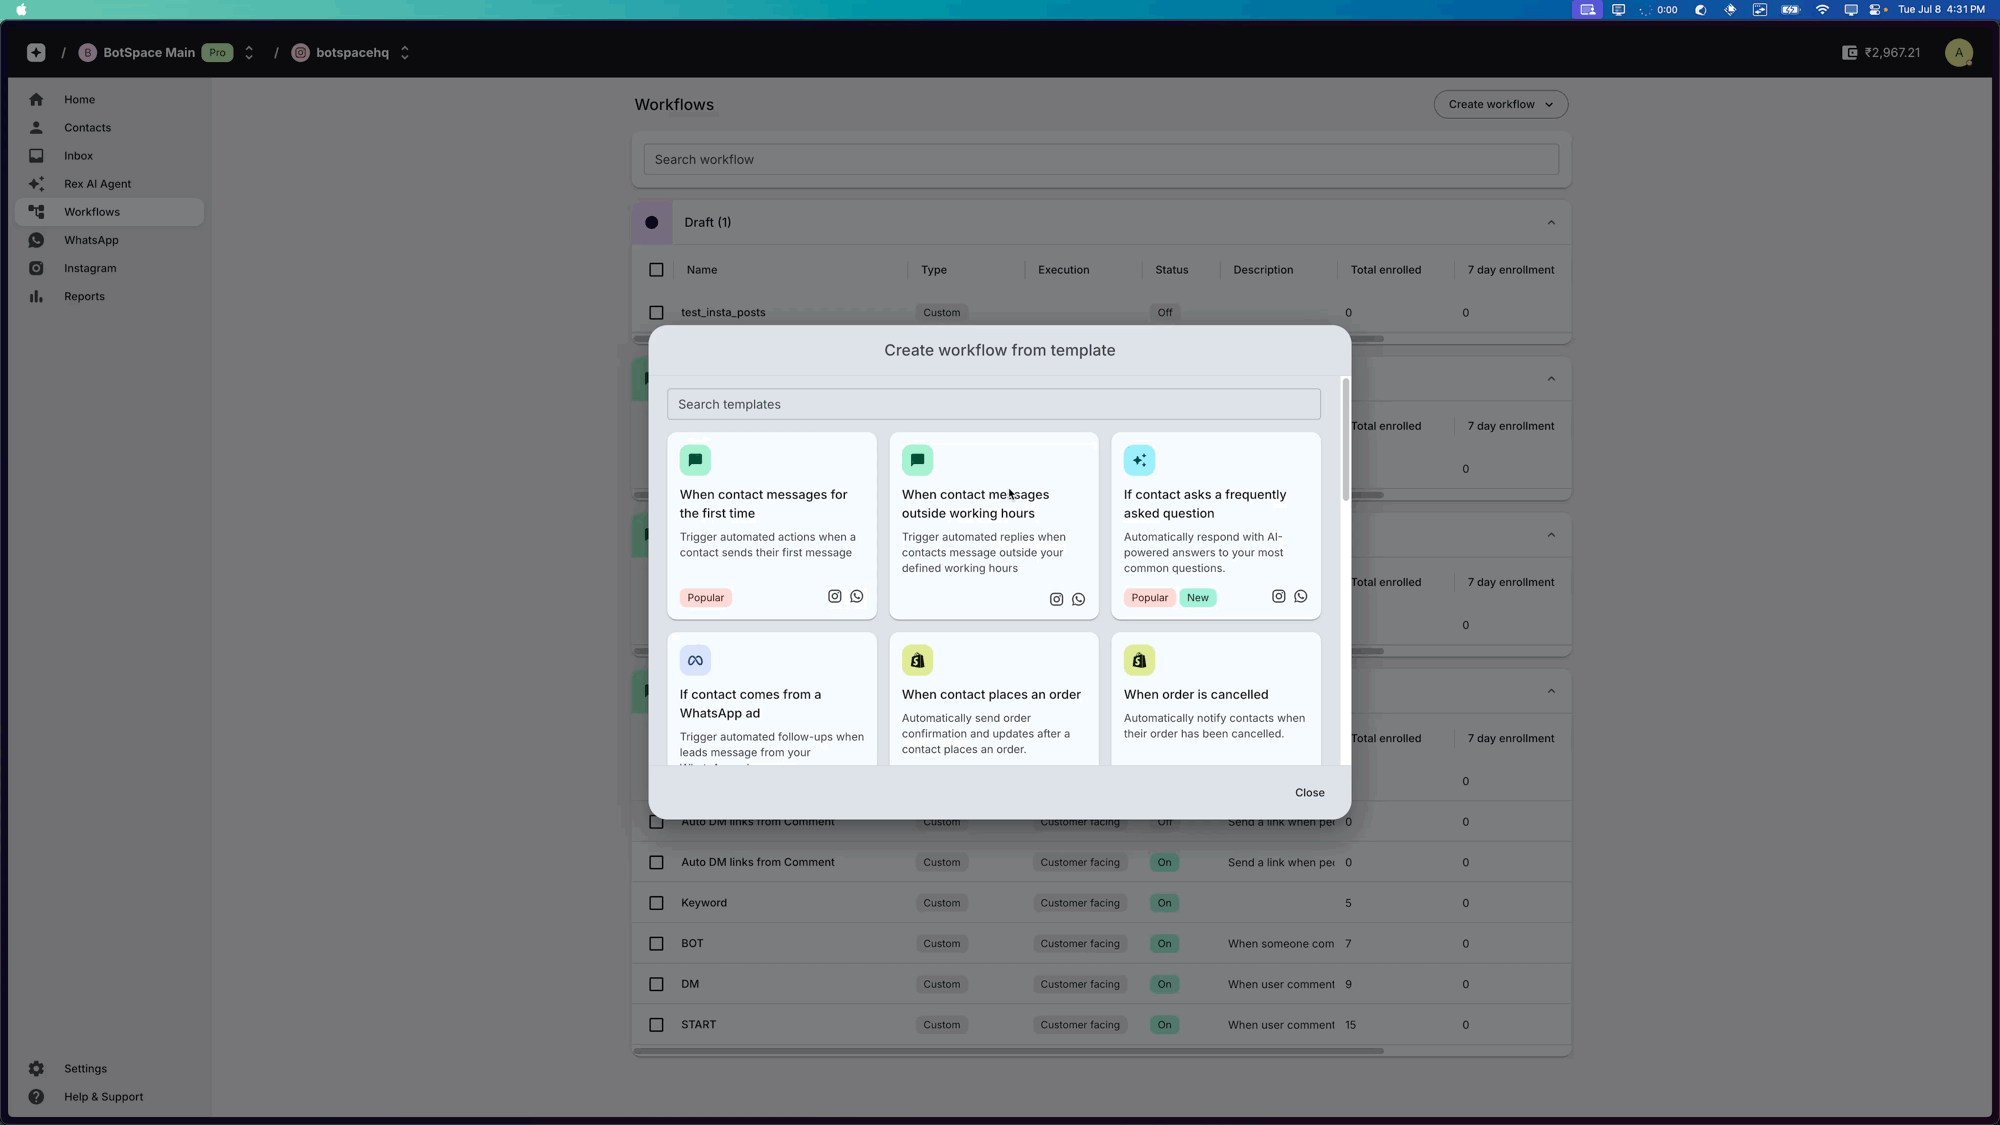The image size is (2000, 1125).
Task: Click the wallet balance icon
Action: [1849, 52]
